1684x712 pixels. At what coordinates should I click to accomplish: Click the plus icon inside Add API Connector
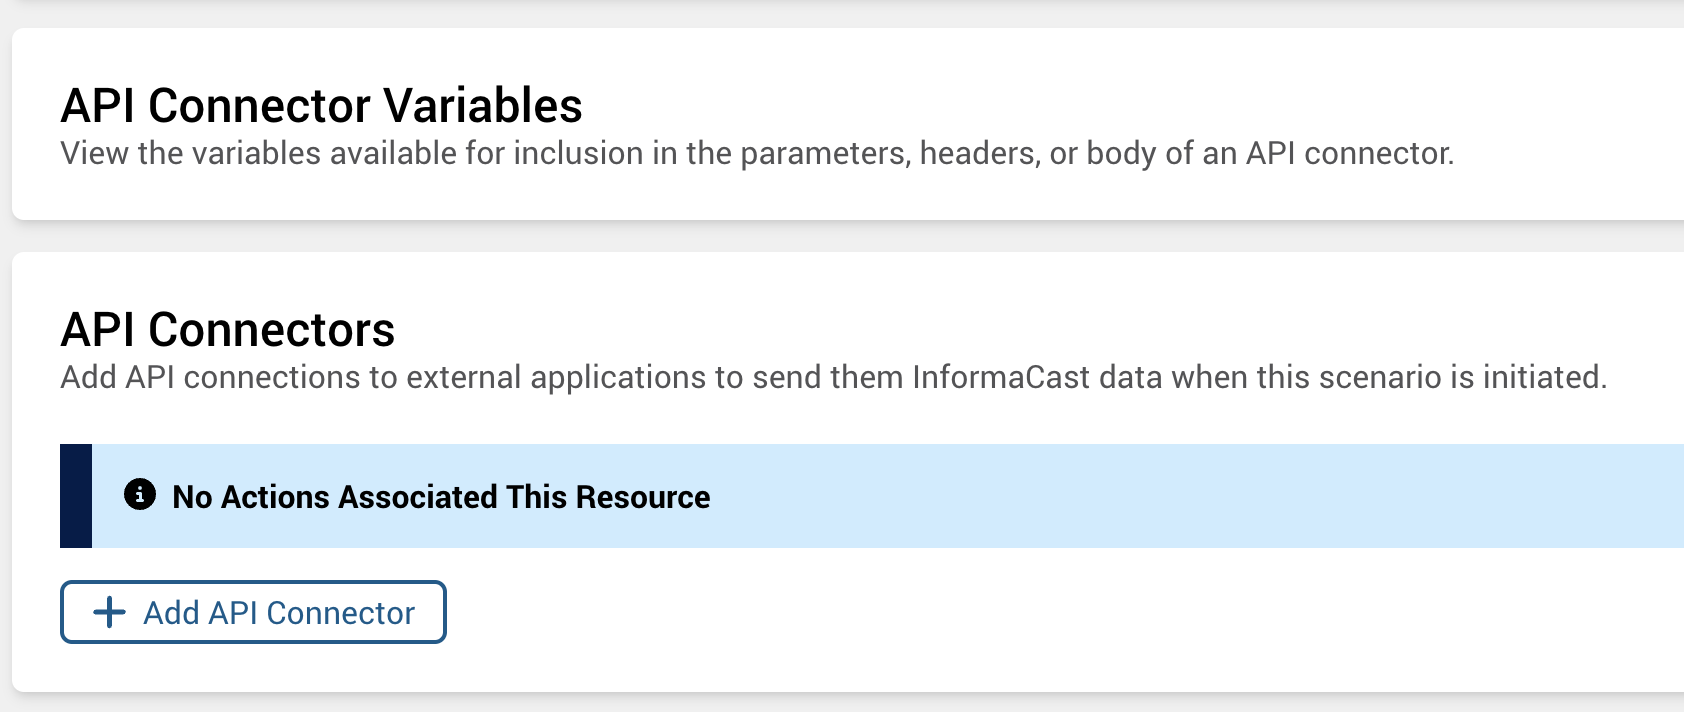(108, 612)
